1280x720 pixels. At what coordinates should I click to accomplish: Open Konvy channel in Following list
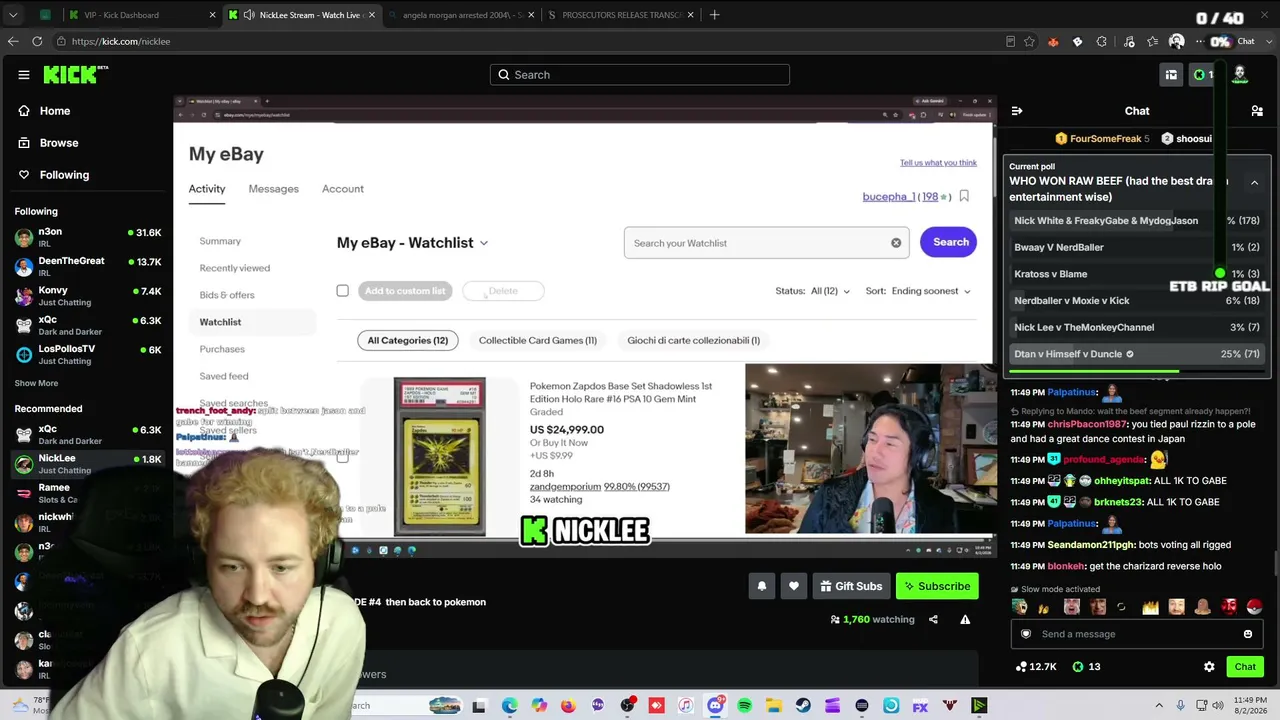pos(87,297)
